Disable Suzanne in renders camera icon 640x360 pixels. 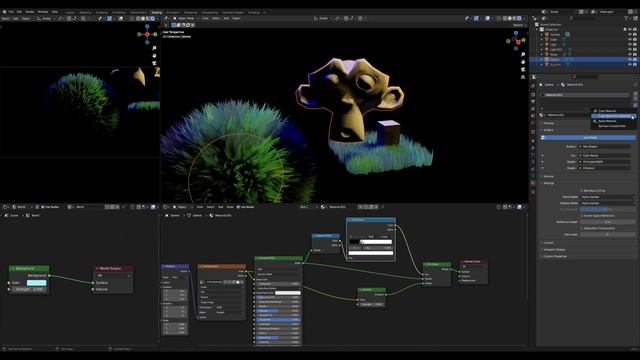click(x=635, y=64)
